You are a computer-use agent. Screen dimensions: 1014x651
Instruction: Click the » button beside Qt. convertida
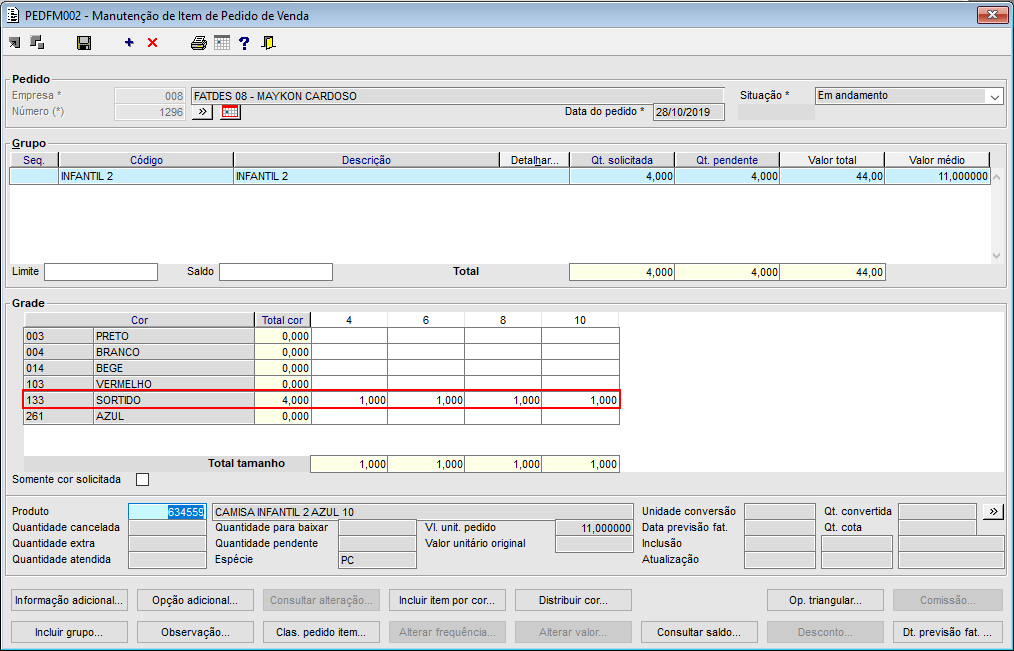point(992,511)
